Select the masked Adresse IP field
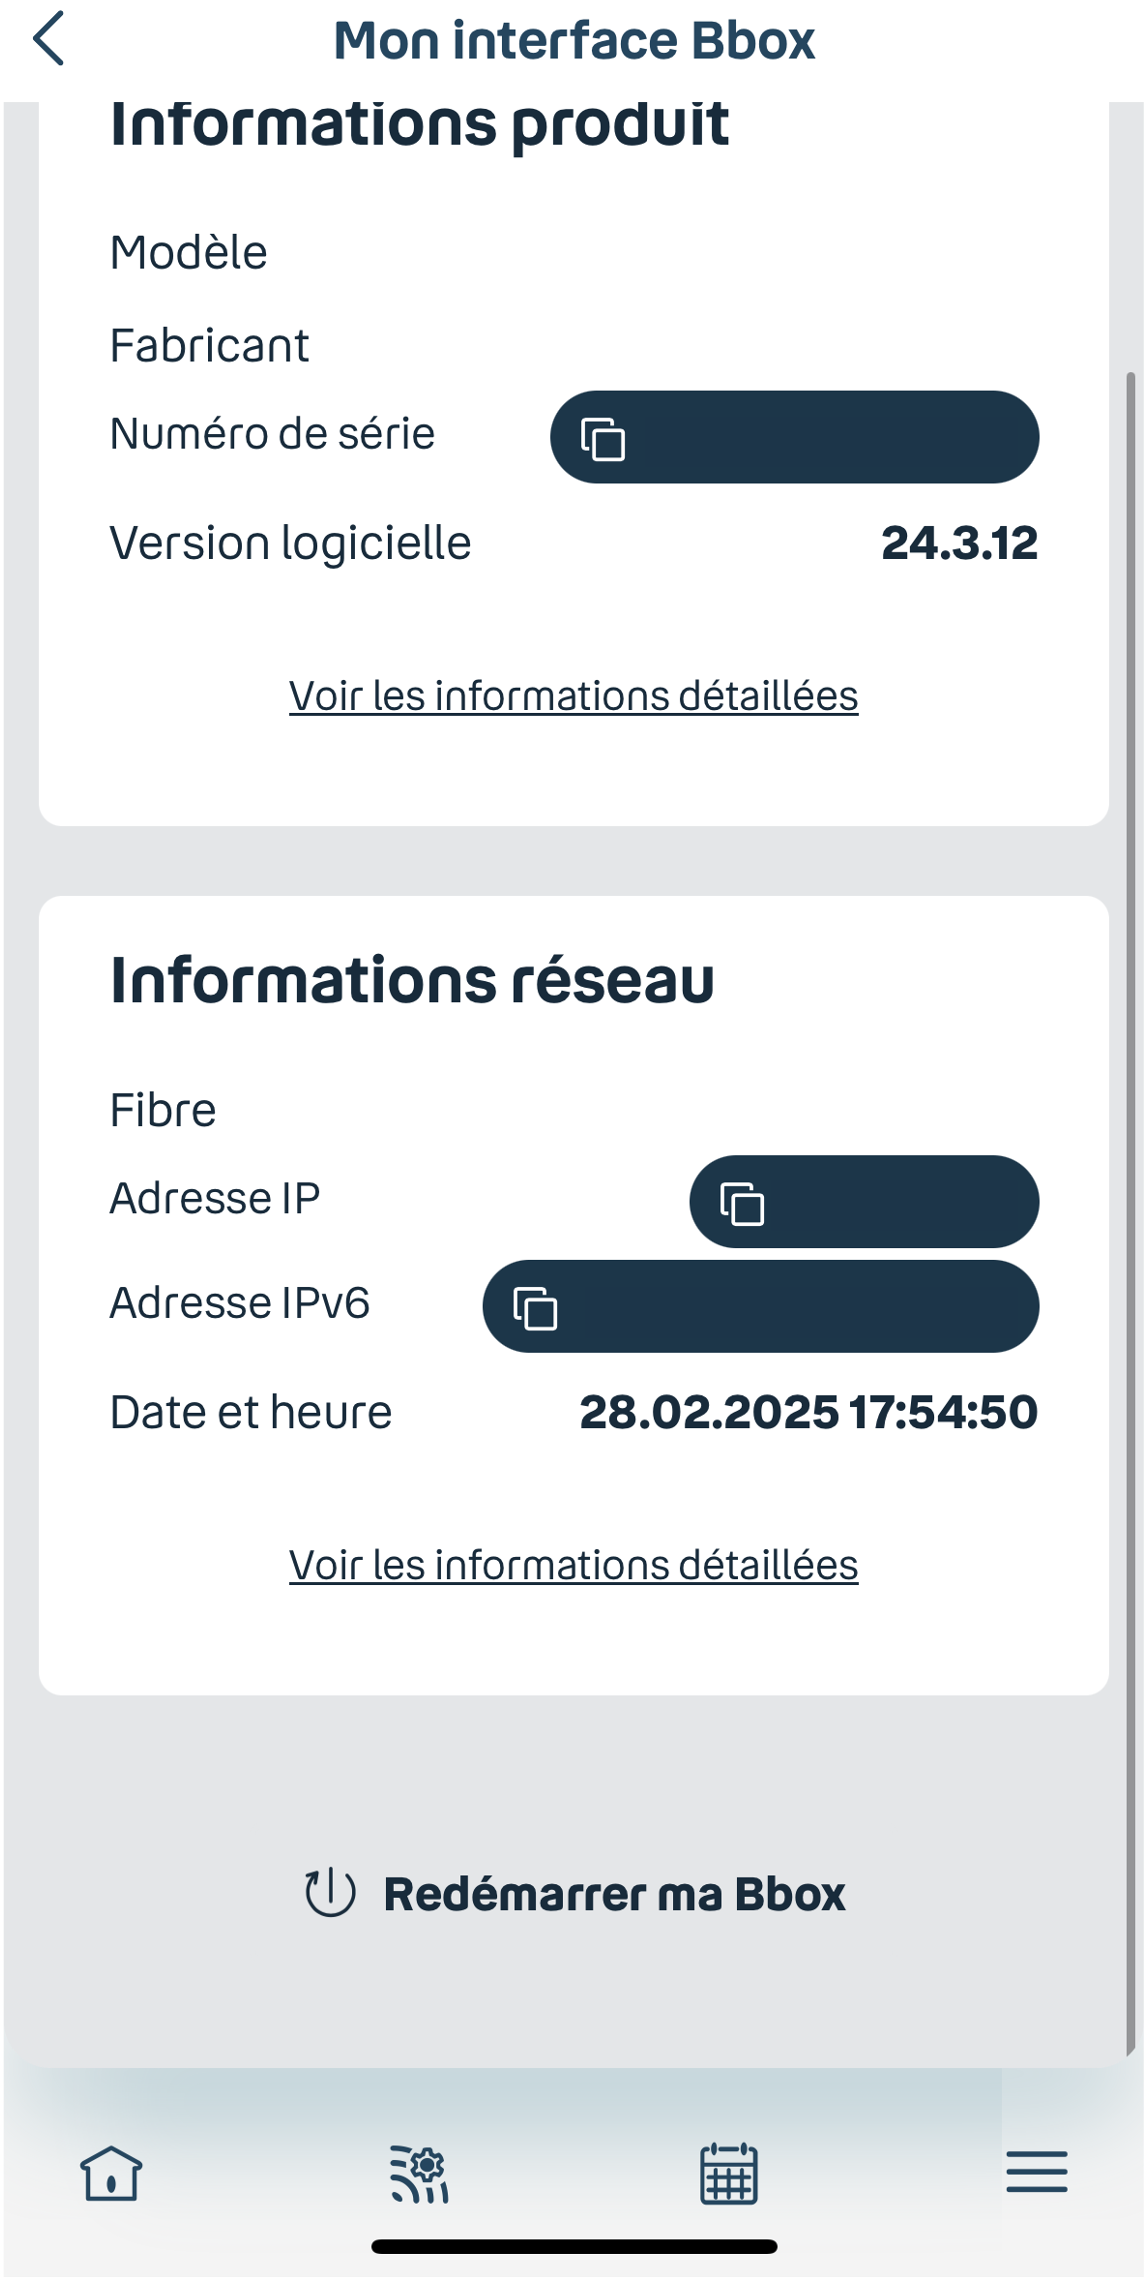 (x=864, y=1203)
